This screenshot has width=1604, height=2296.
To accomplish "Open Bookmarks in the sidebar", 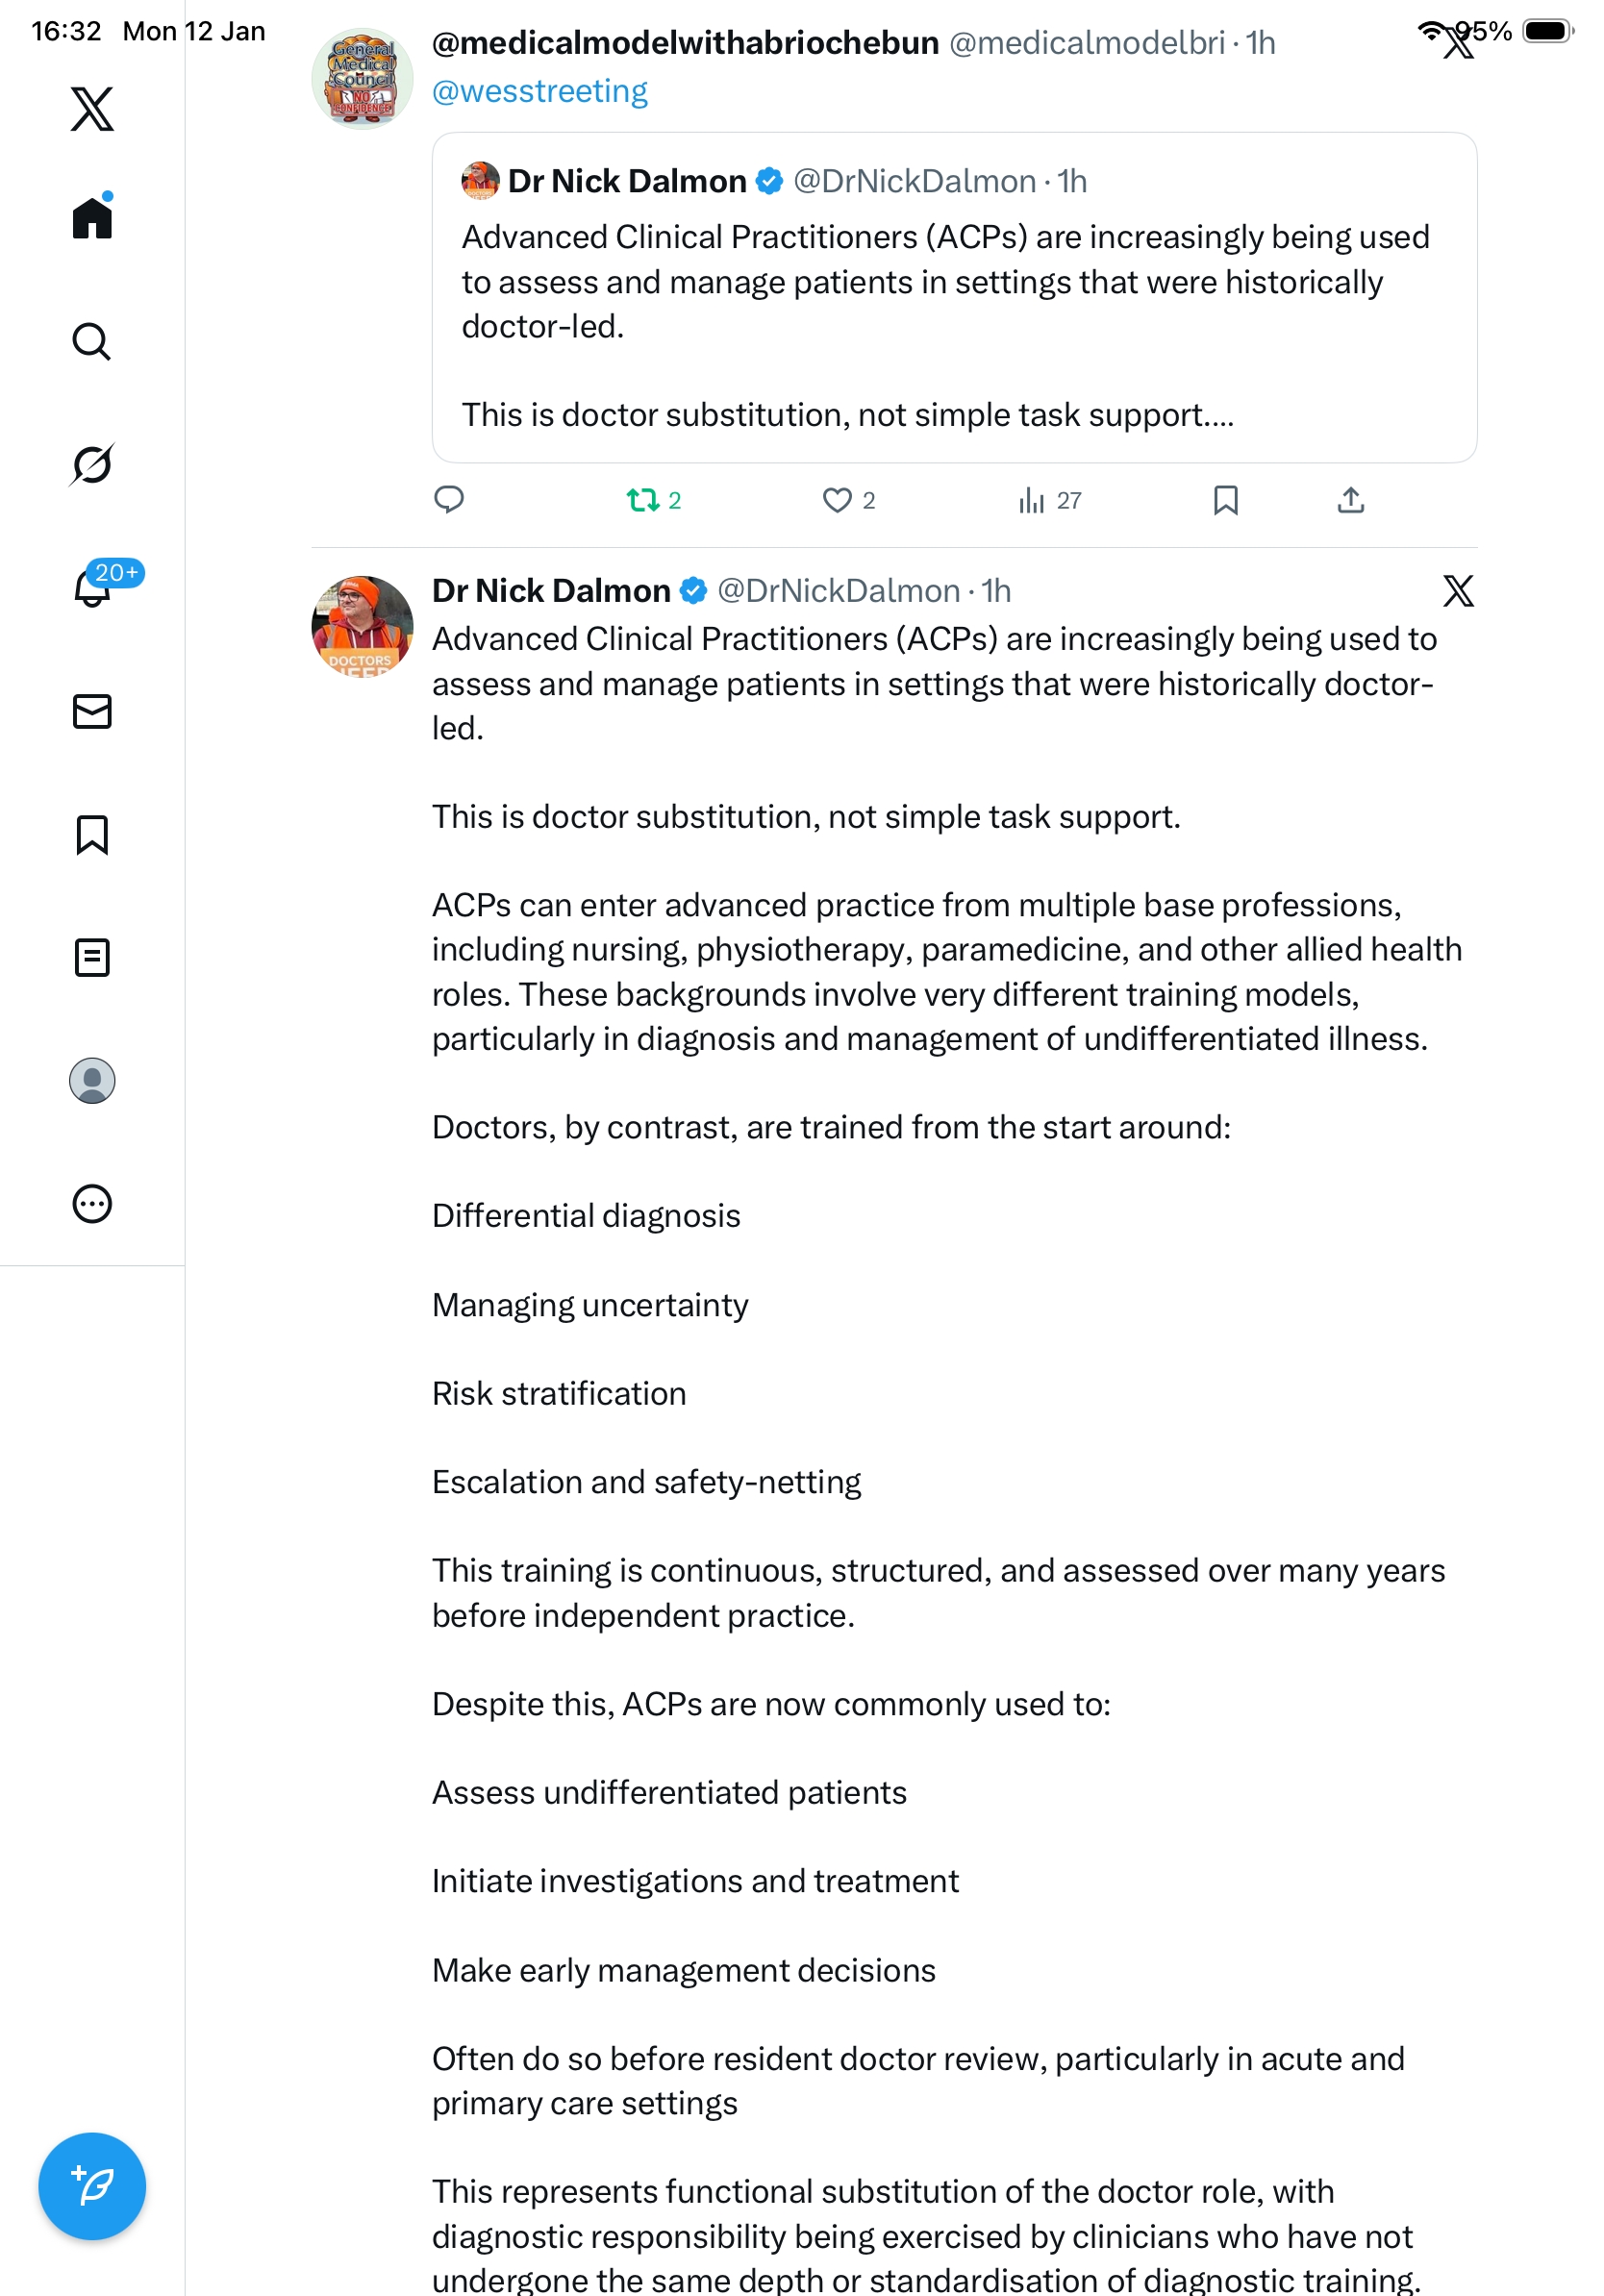I will coord(92,835).
